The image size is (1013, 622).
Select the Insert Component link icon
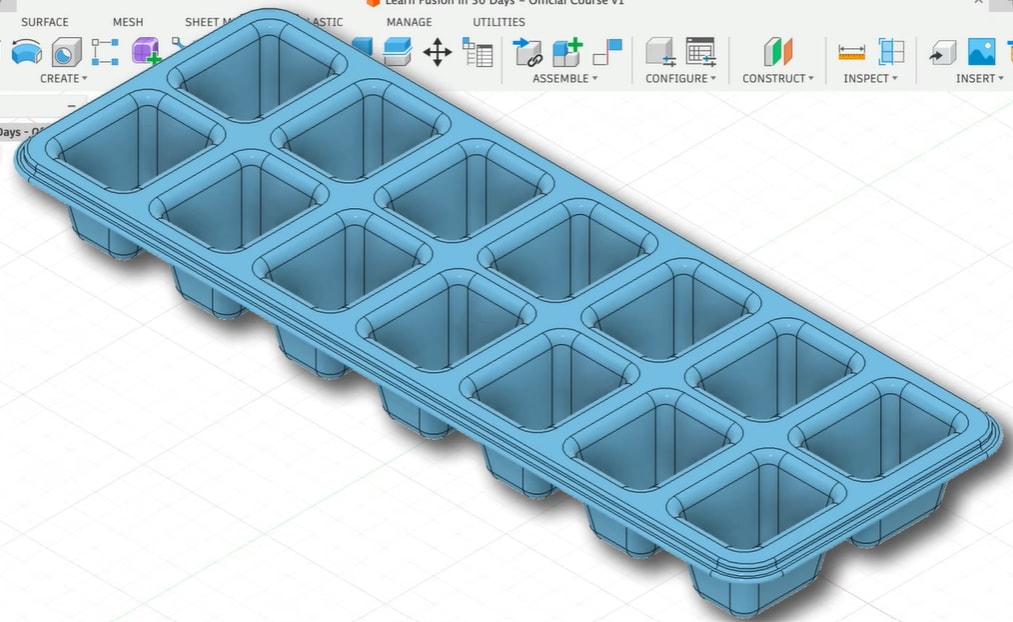coord(528,52)
